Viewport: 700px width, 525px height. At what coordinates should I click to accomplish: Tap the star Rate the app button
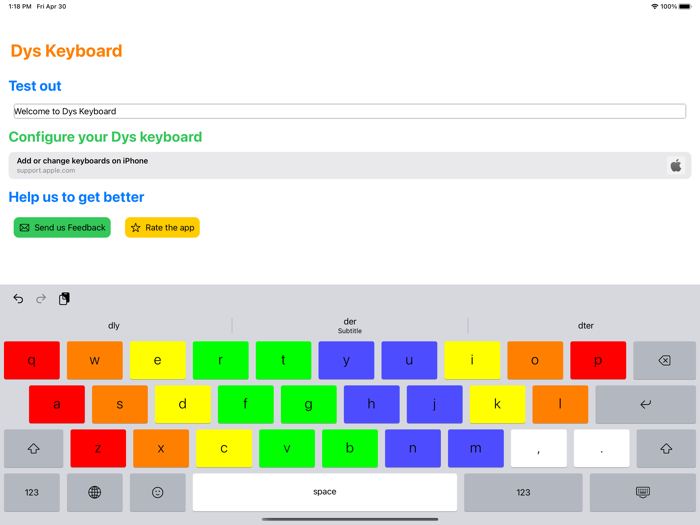162,228
